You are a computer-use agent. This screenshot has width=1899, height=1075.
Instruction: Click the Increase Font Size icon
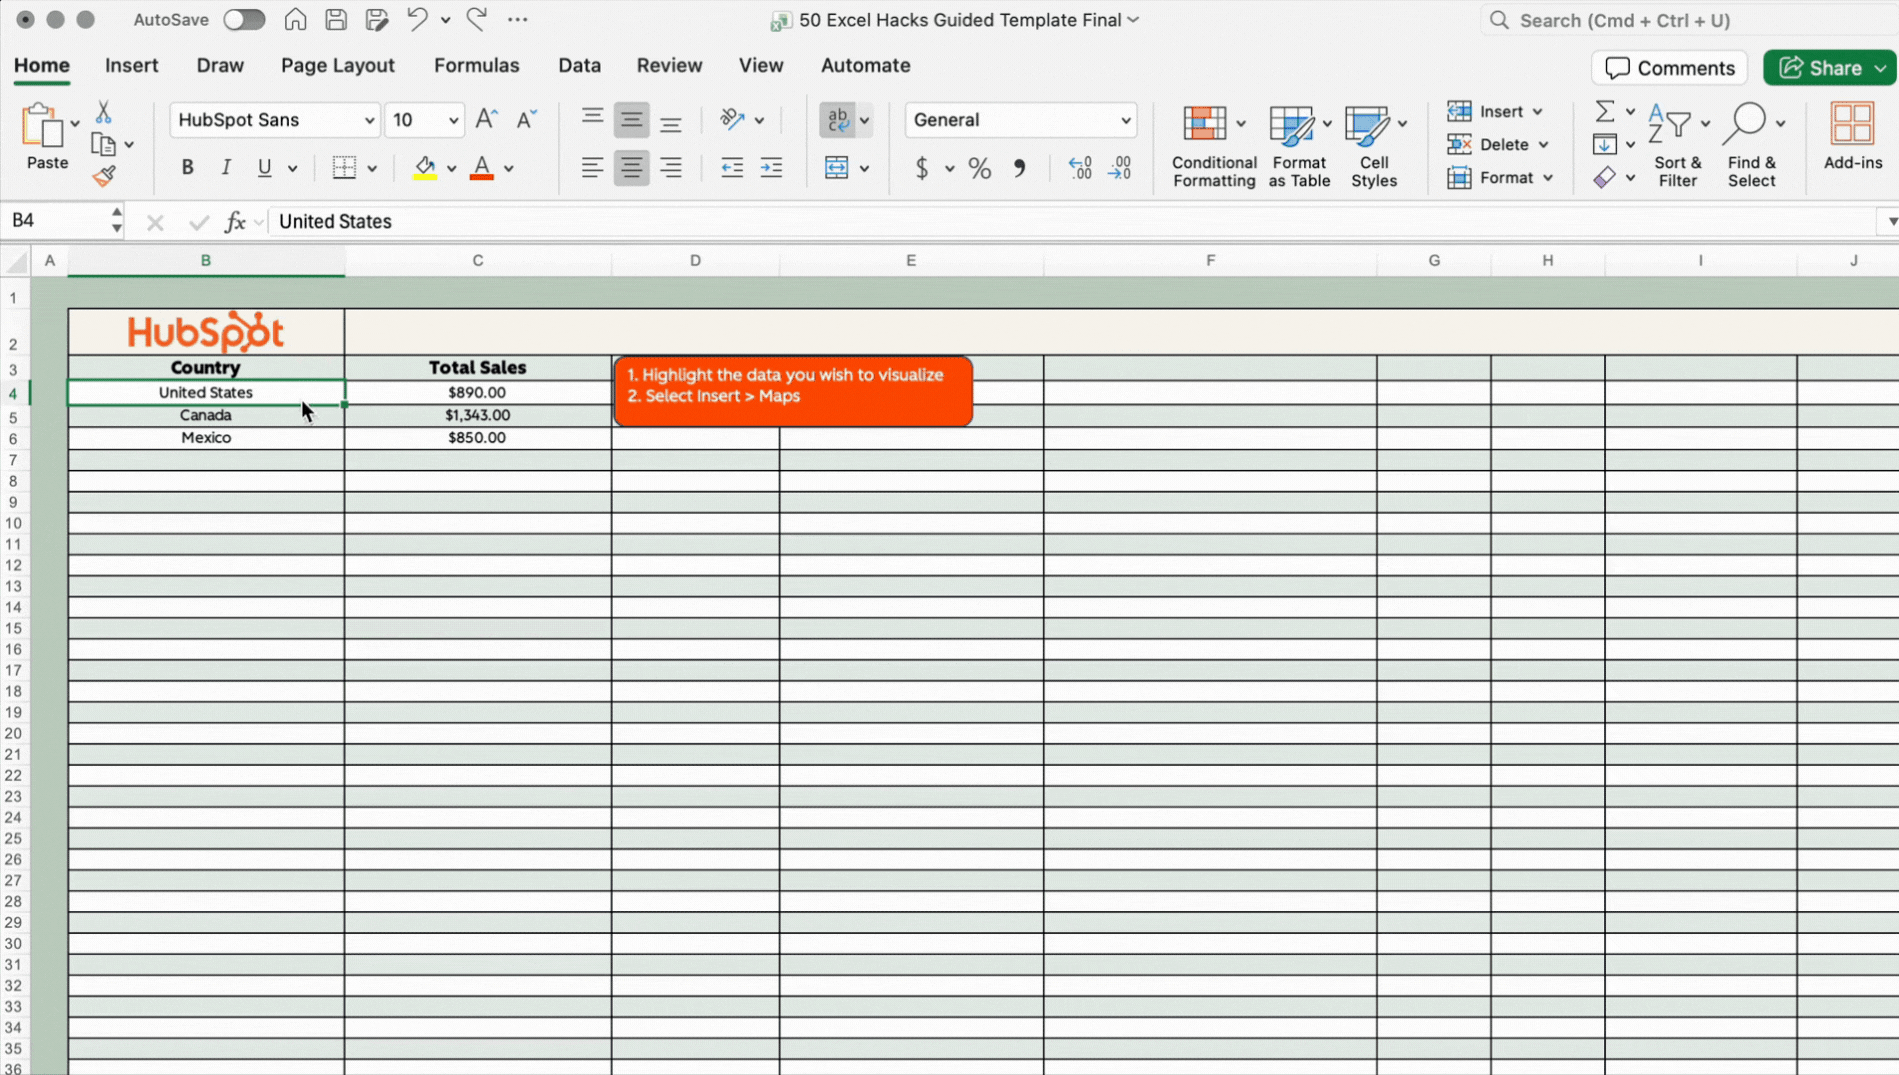[486, 120]
